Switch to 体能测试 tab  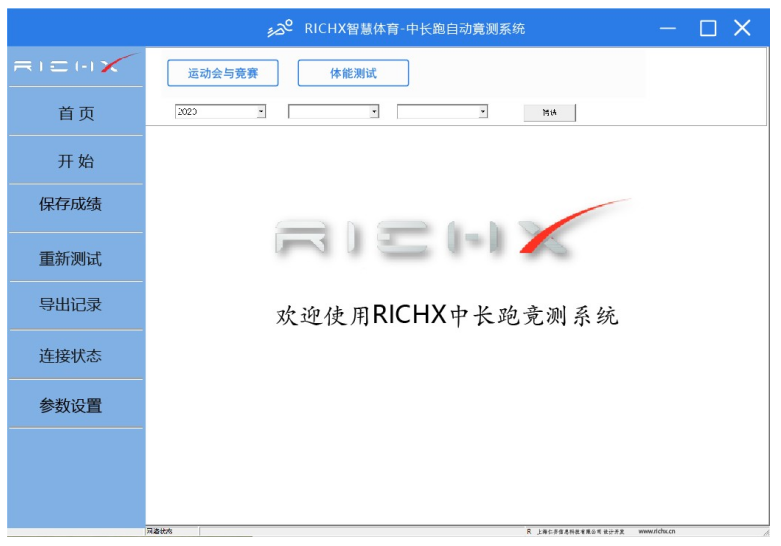point(353,73)
